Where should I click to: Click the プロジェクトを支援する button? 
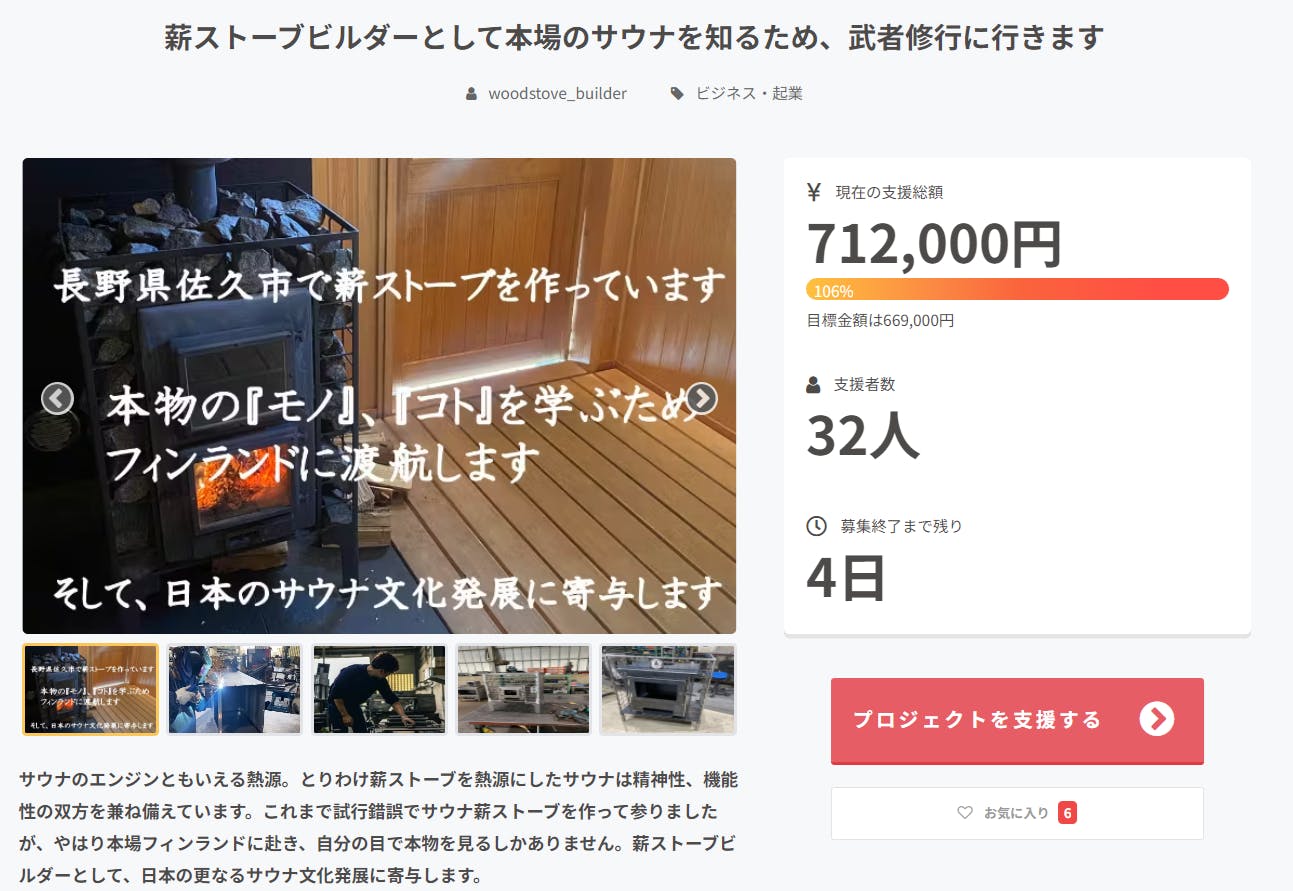coord(1017,721)
